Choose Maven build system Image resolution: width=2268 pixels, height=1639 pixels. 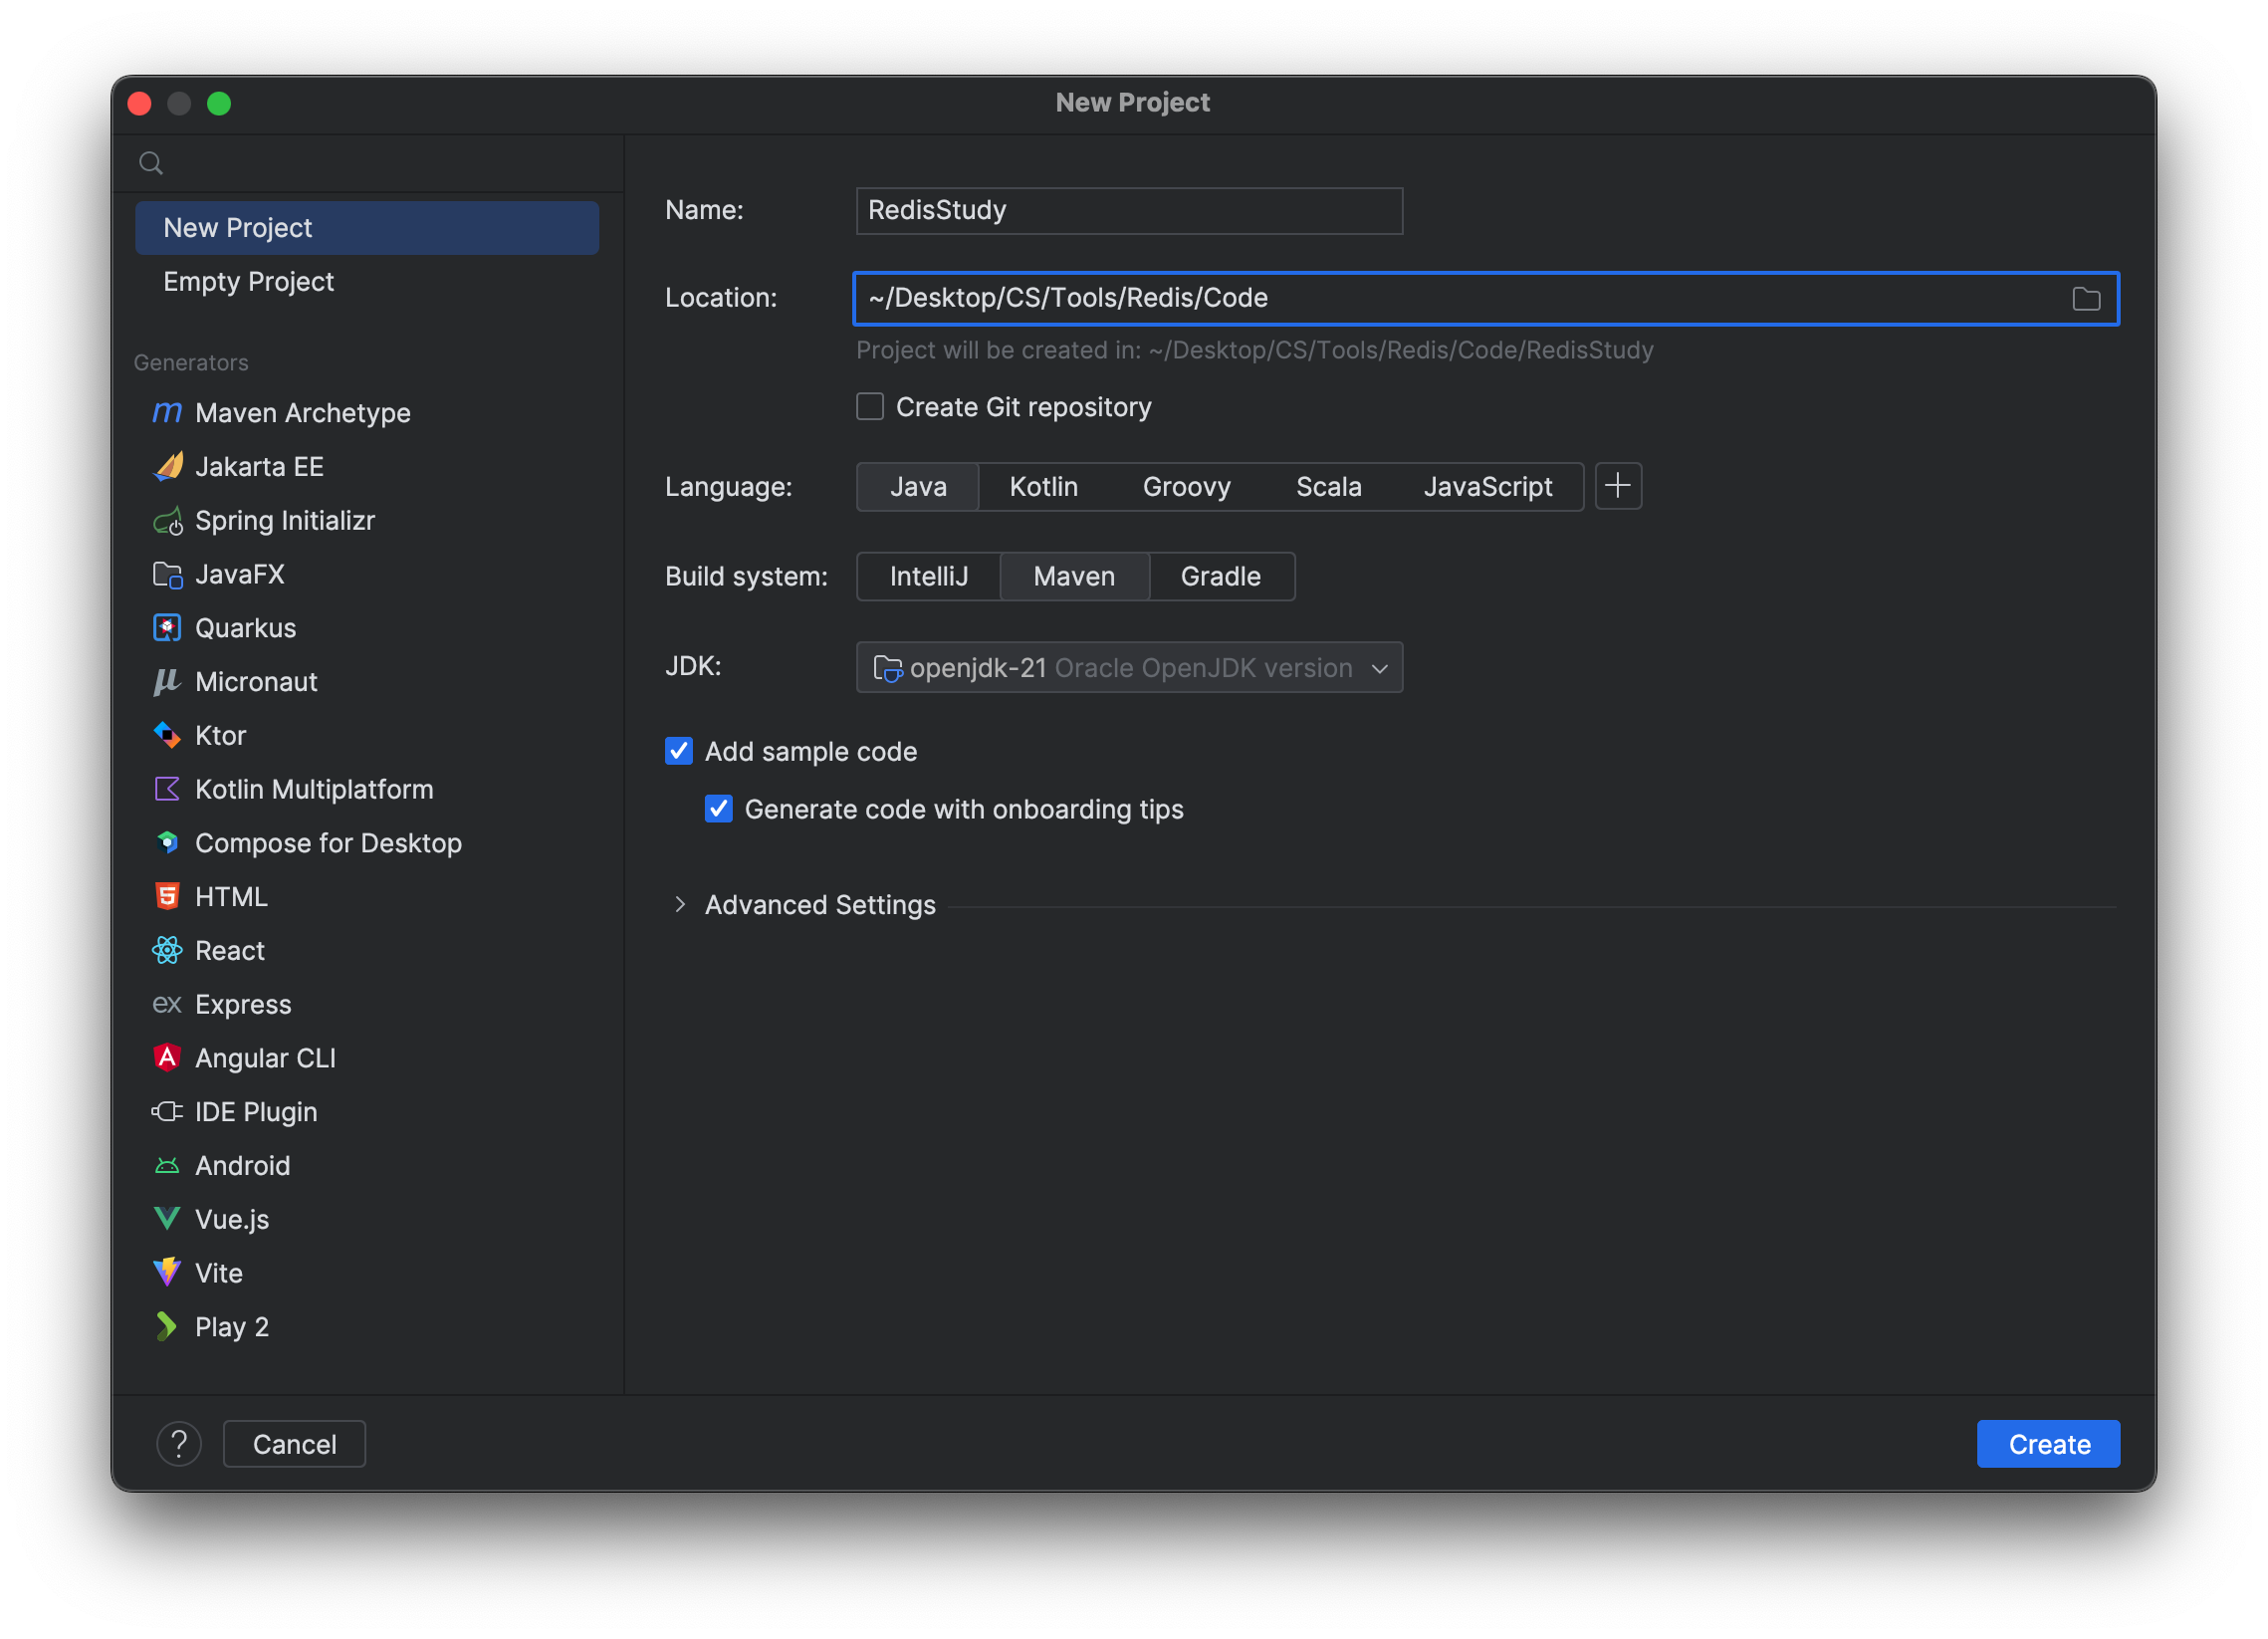point(1074,577)
